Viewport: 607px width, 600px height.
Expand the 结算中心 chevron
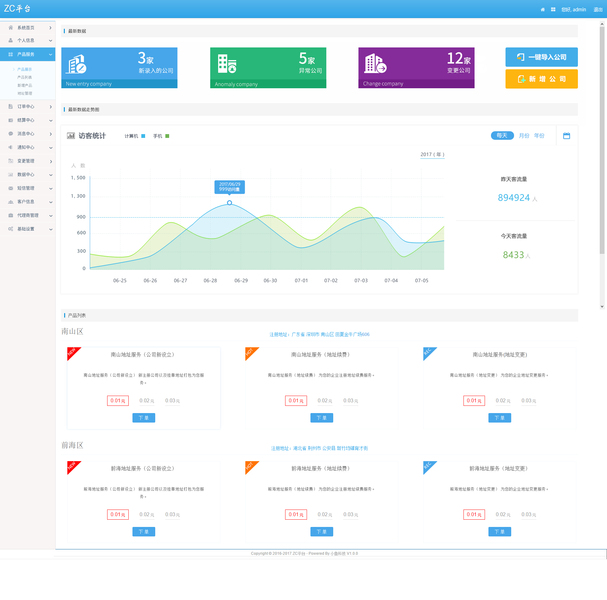click(x=51, y=120)
